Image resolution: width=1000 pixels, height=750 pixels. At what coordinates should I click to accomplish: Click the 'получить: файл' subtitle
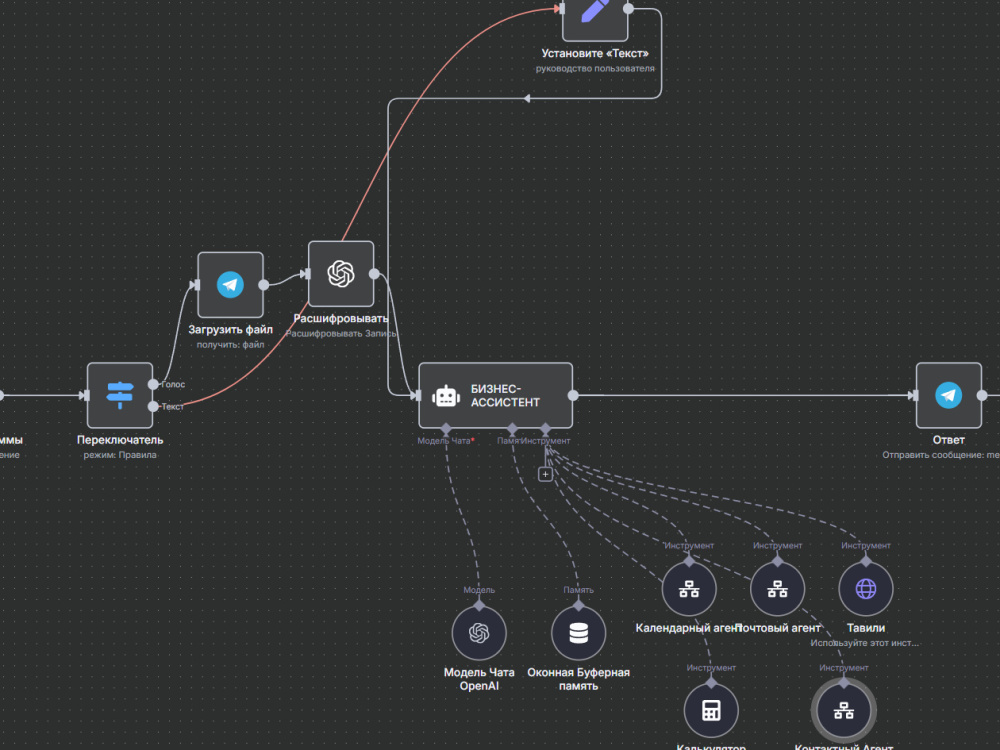[230, 345]
